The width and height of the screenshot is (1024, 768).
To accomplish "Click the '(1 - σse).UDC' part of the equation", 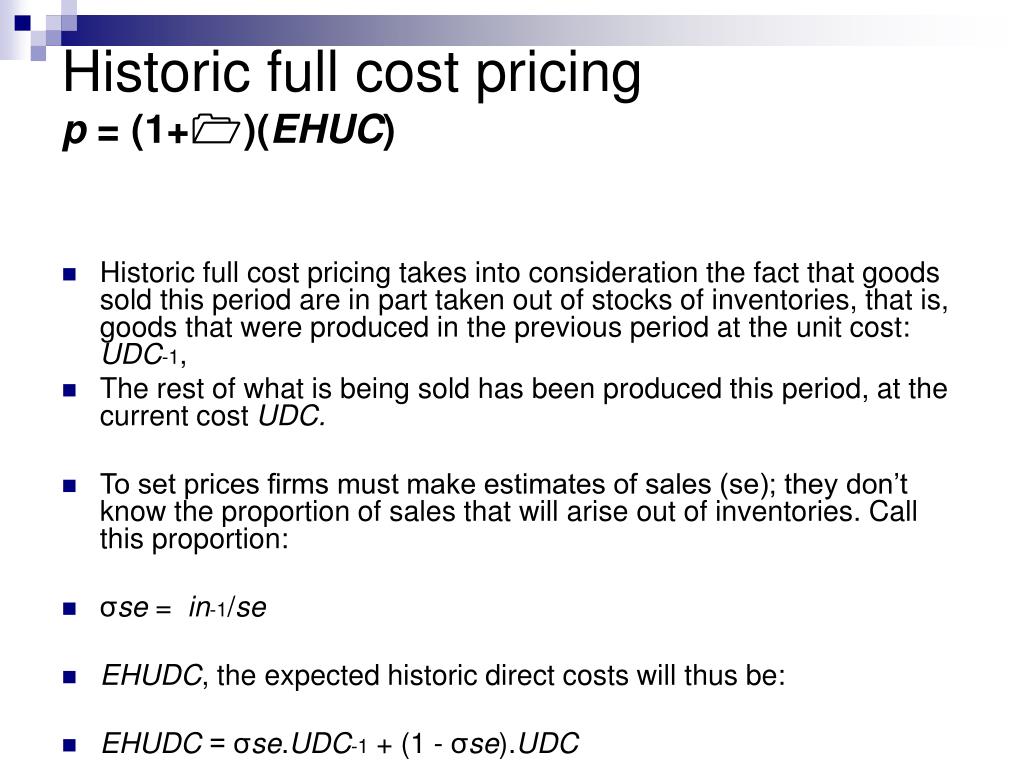I will (x=490, y=744).
